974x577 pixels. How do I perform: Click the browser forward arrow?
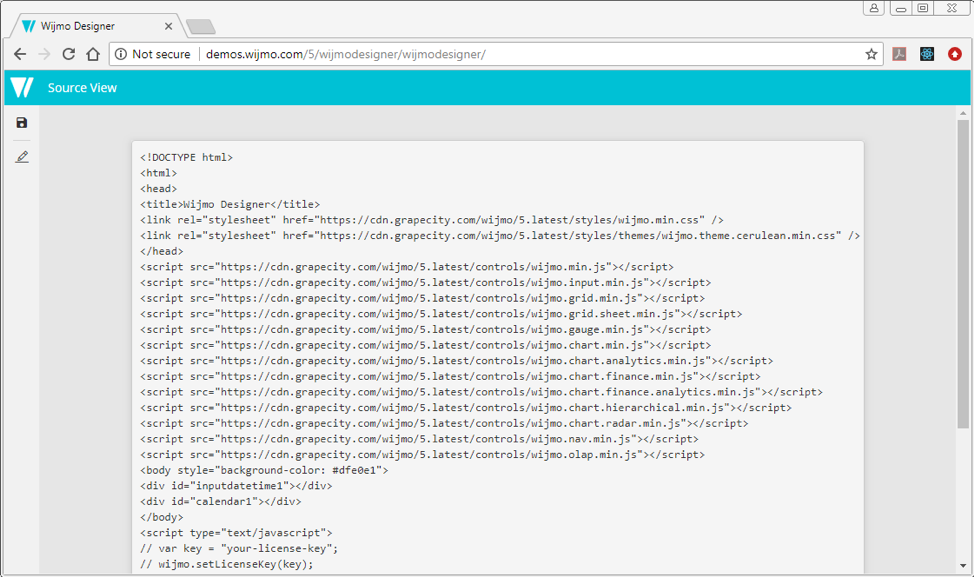44,54
